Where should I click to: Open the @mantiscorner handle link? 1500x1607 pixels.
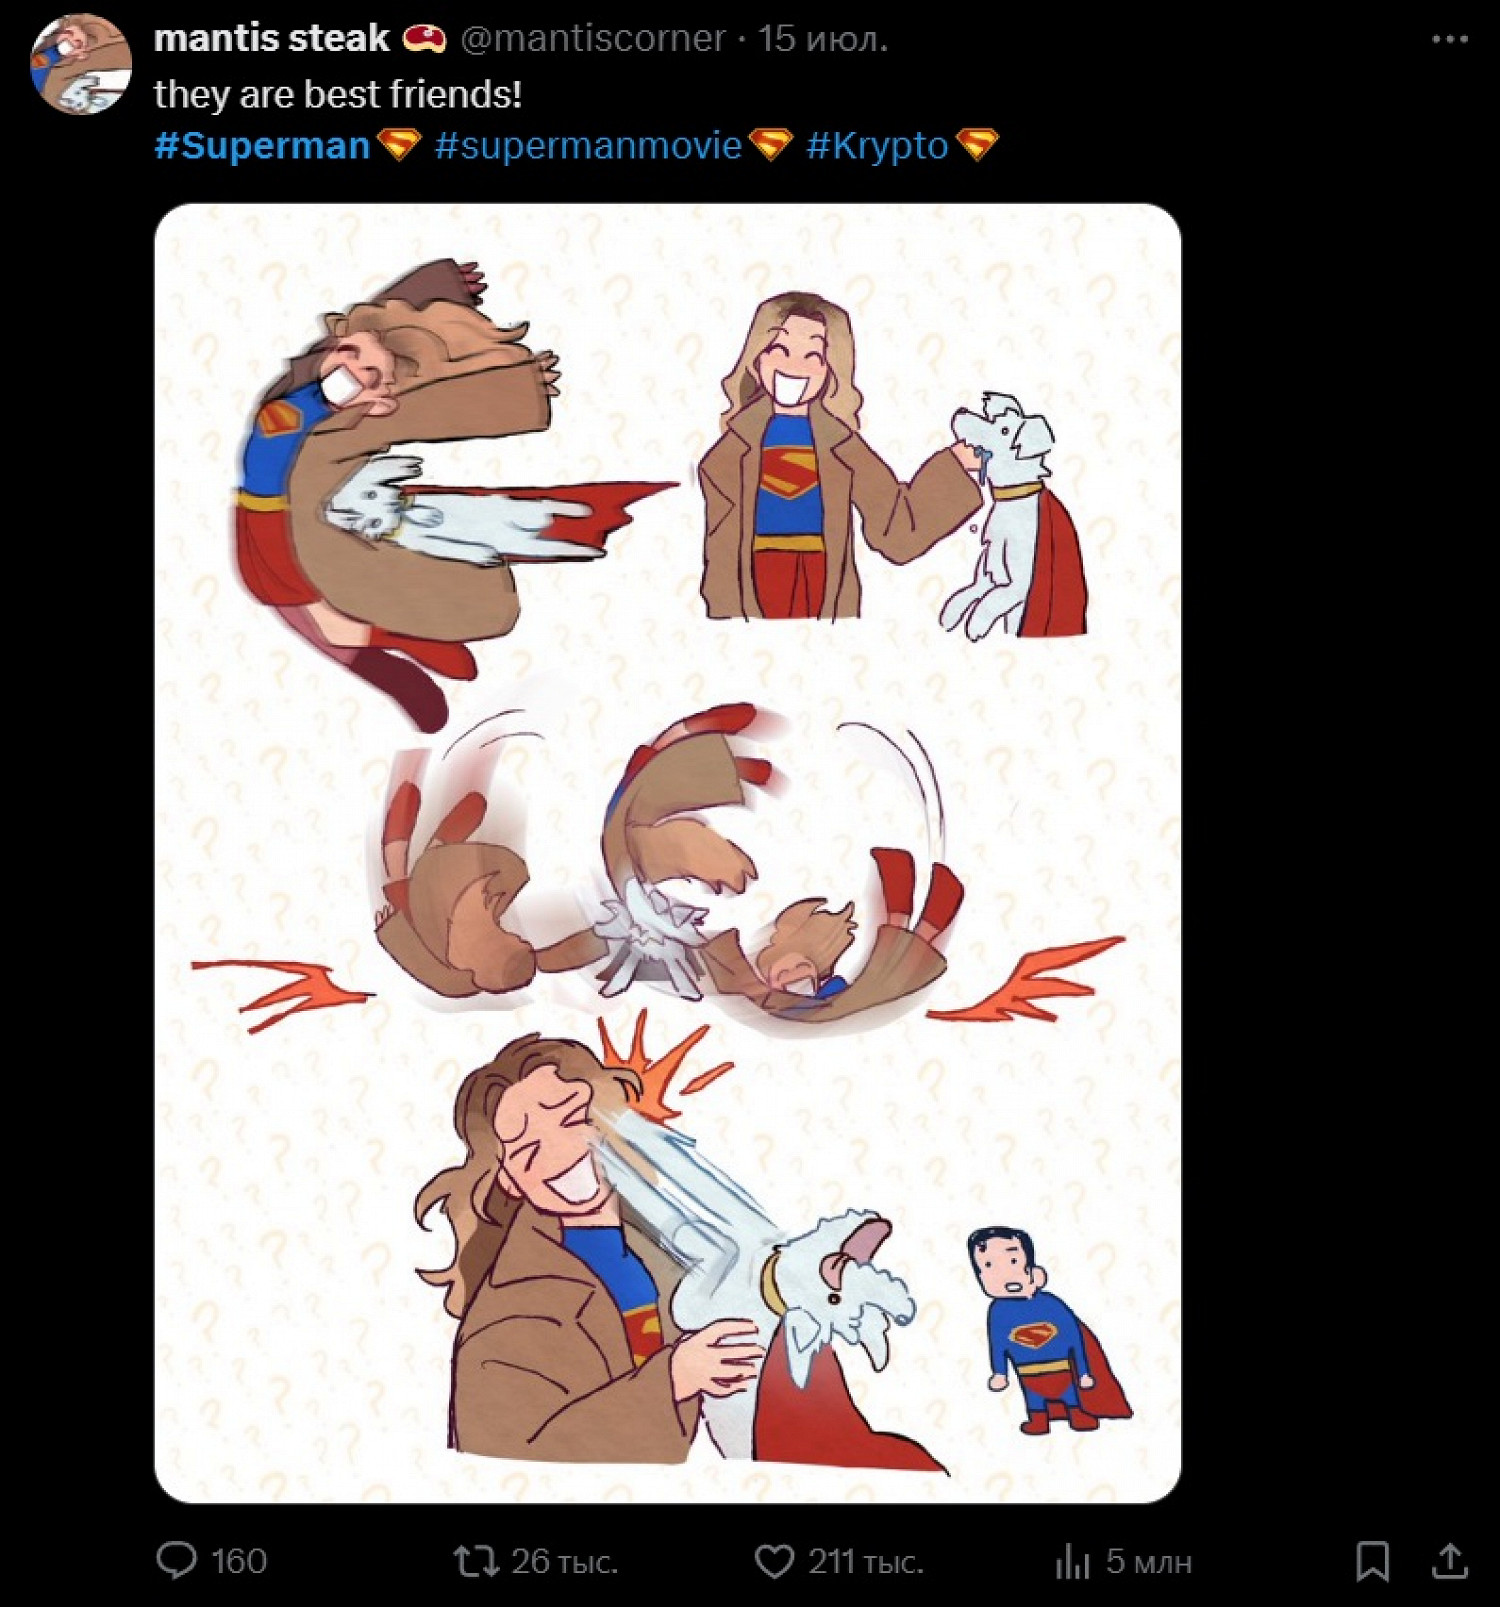[593, 38]
